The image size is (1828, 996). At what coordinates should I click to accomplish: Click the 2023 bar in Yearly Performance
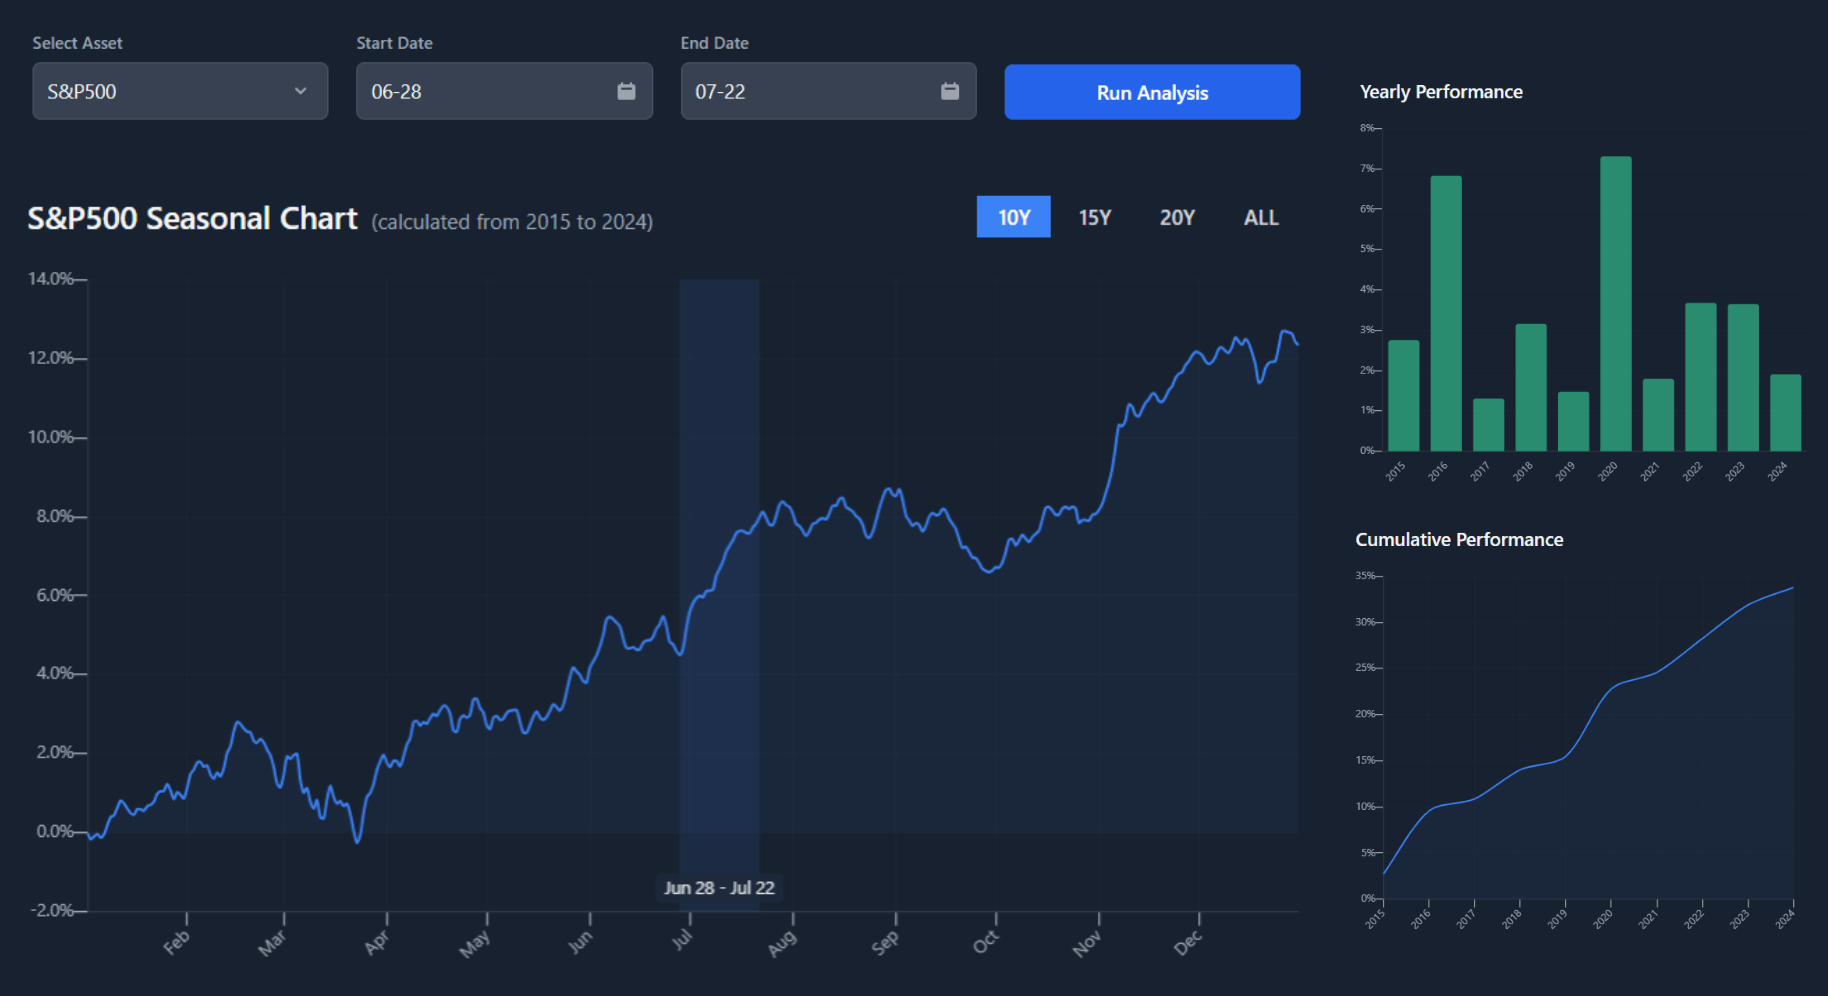click(x=1743, y=378)
